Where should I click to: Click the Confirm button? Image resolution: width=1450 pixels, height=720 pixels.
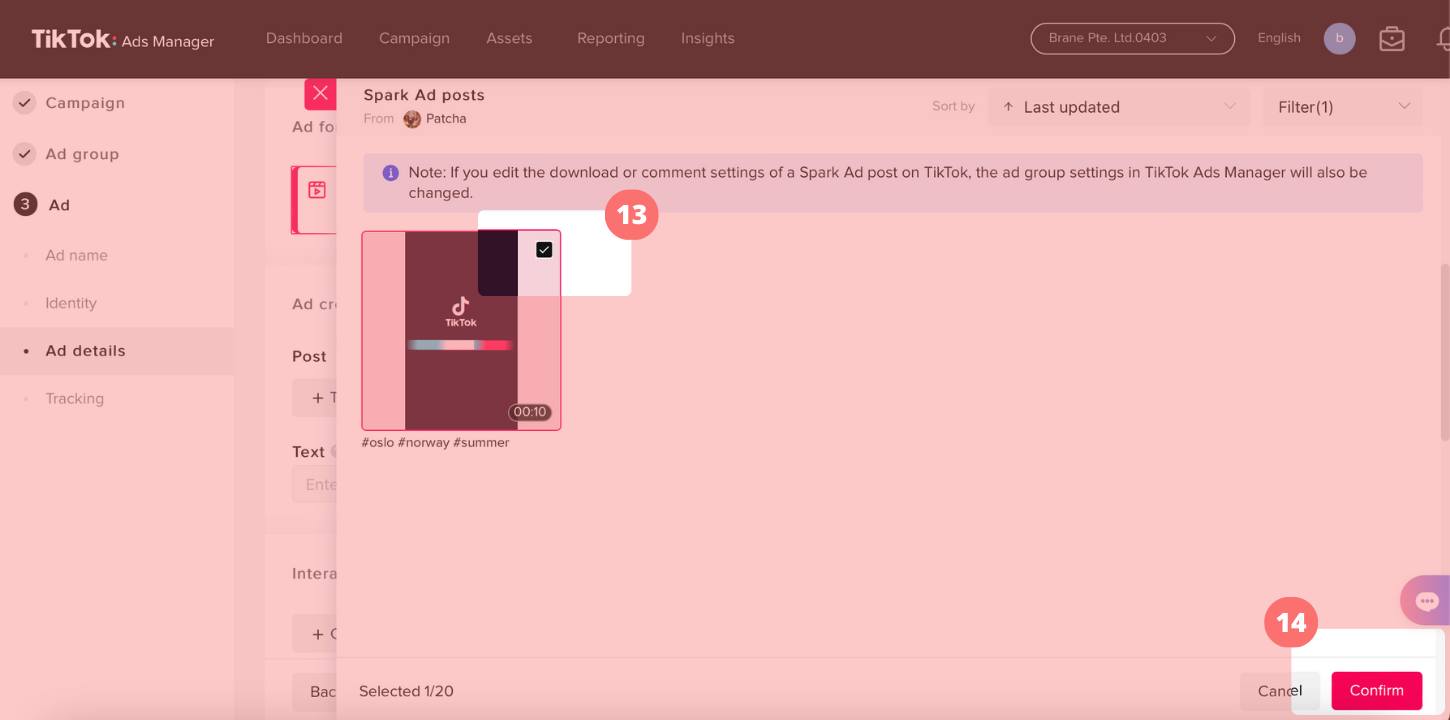(x=1376, y=691)
